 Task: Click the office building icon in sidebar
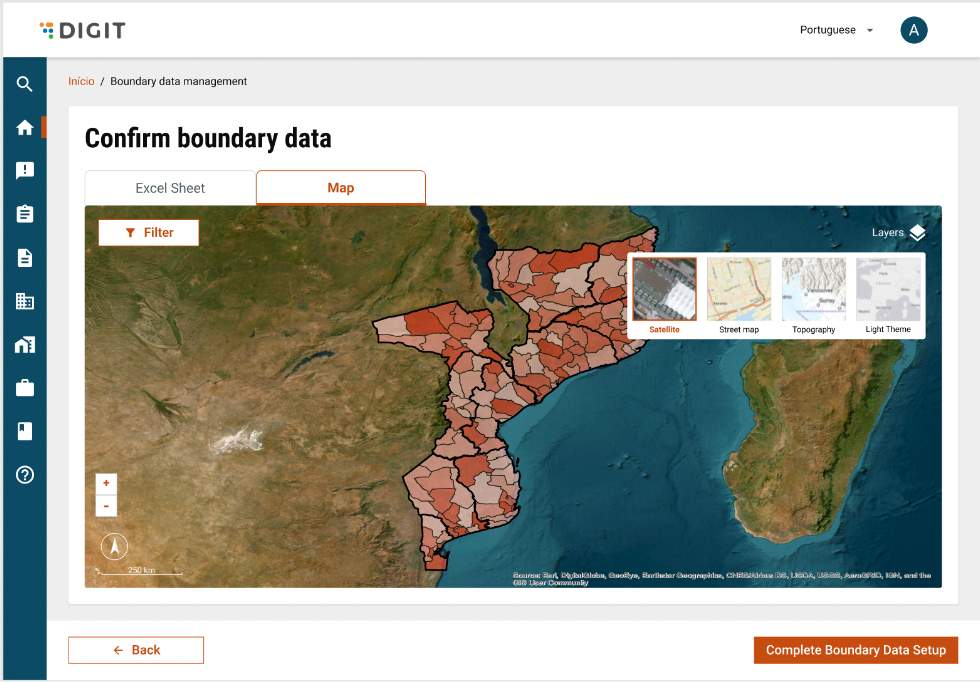[25, 301]
